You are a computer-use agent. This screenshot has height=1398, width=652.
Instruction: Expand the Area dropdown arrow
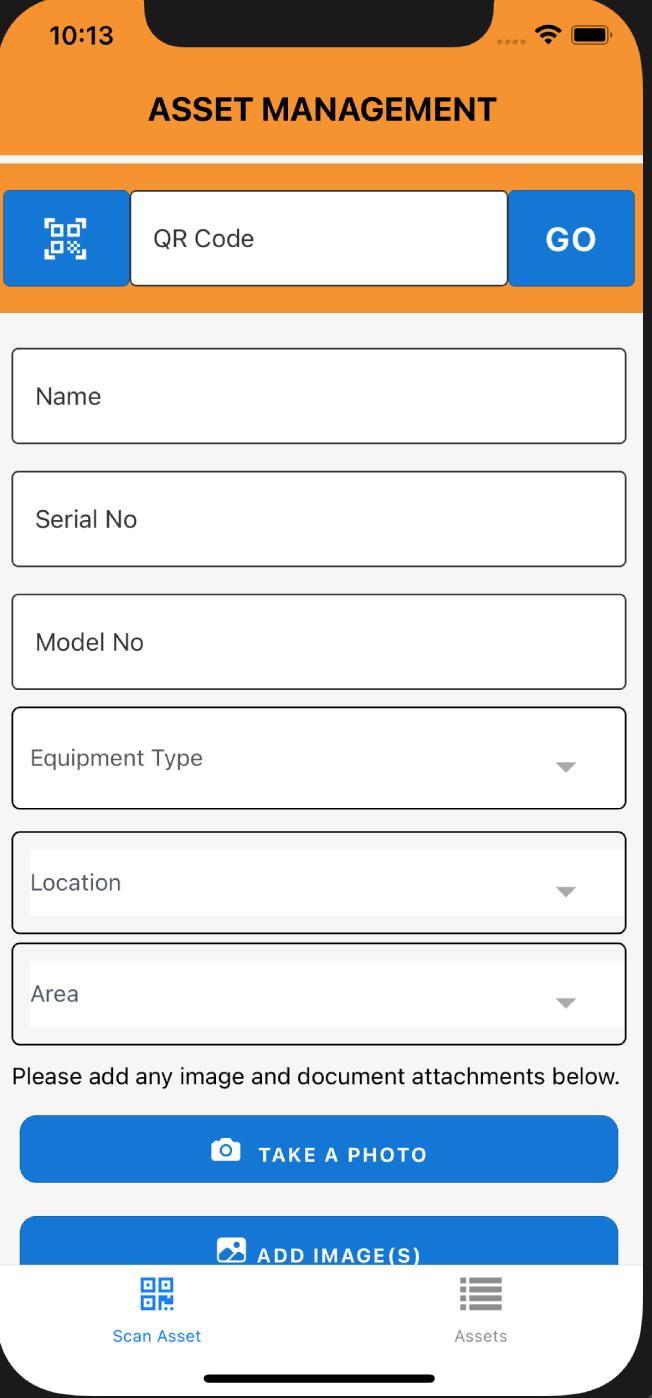click(566, 1002)
